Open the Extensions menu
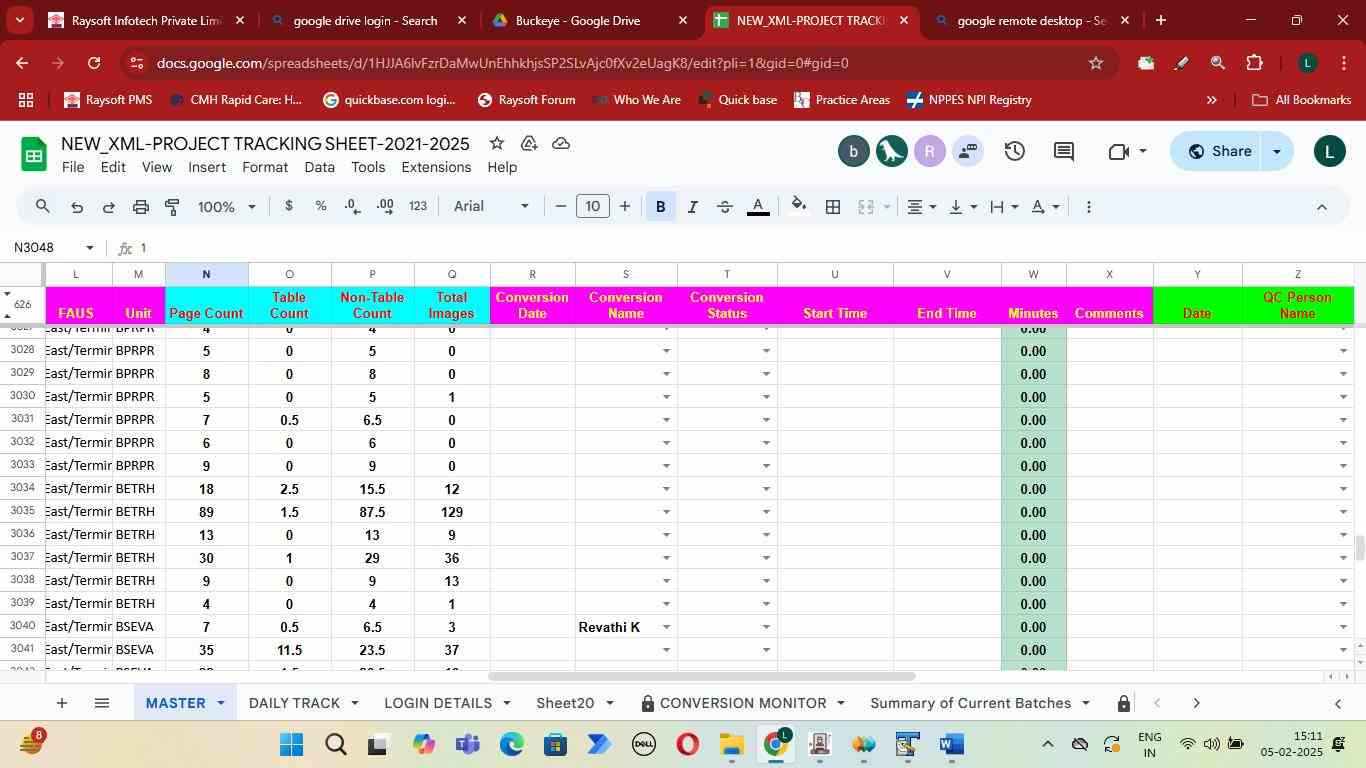 435,167
